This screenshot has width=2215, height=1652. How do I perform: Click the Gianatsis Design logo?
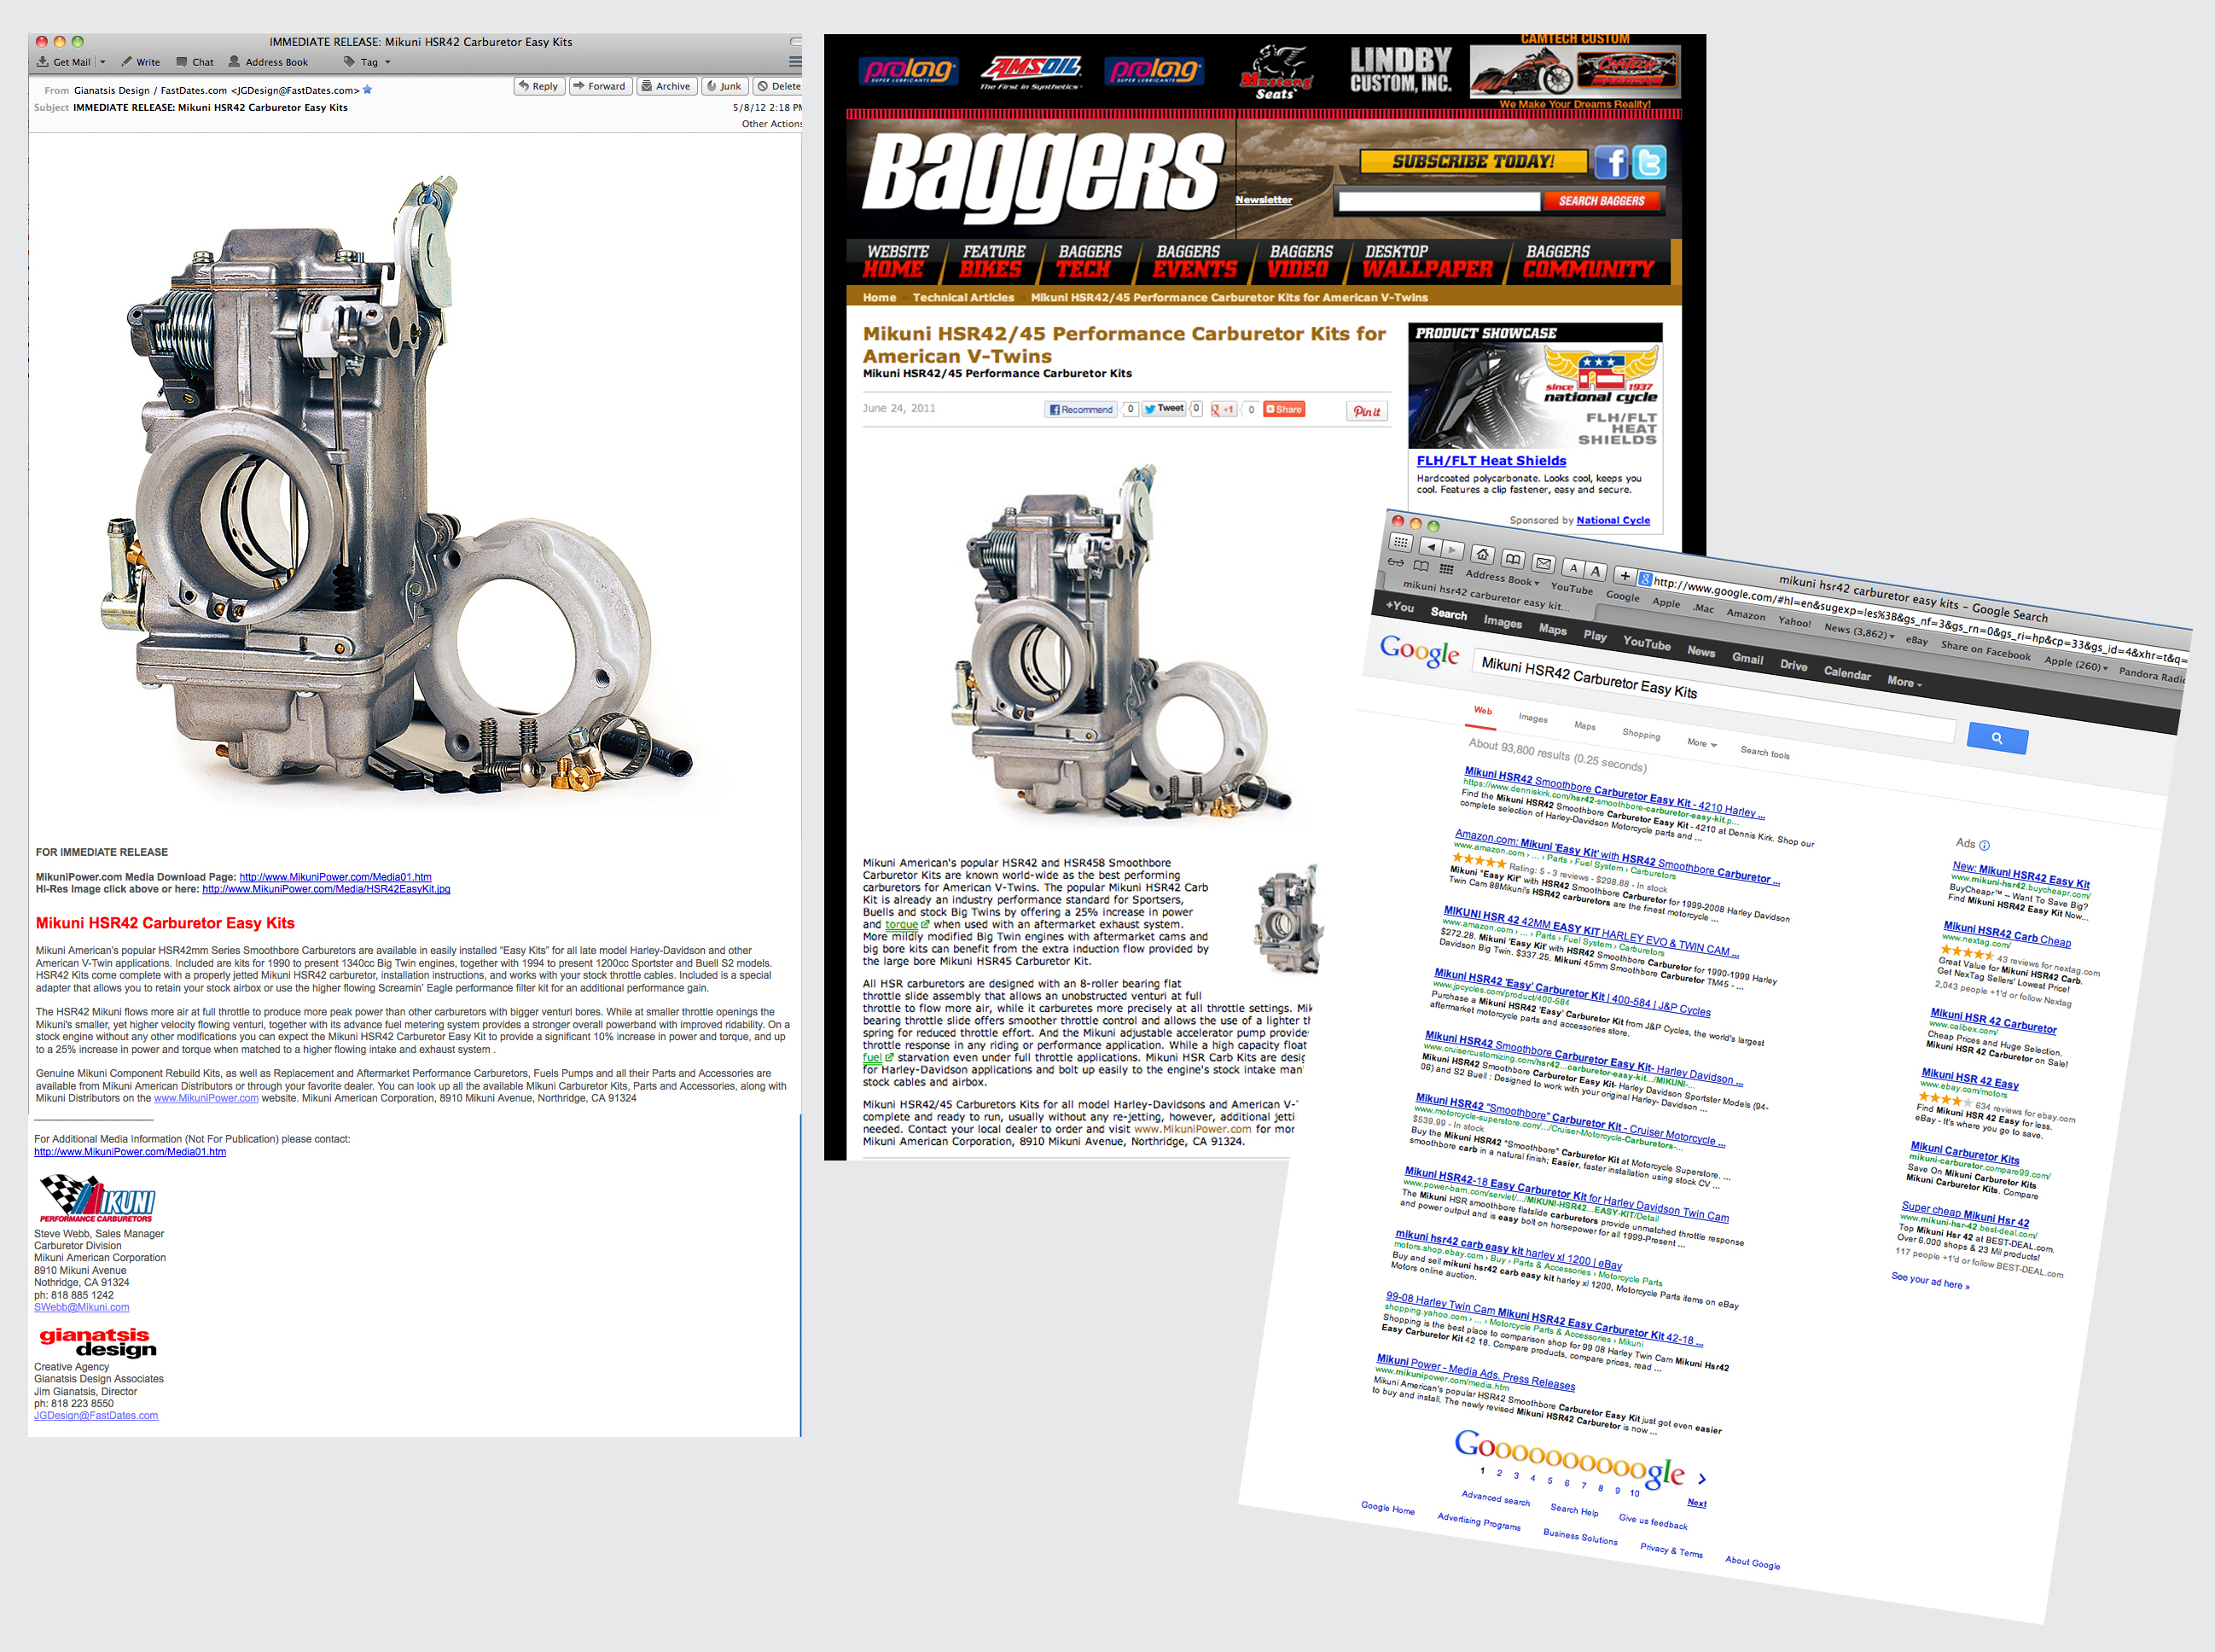coord(98,1342)
